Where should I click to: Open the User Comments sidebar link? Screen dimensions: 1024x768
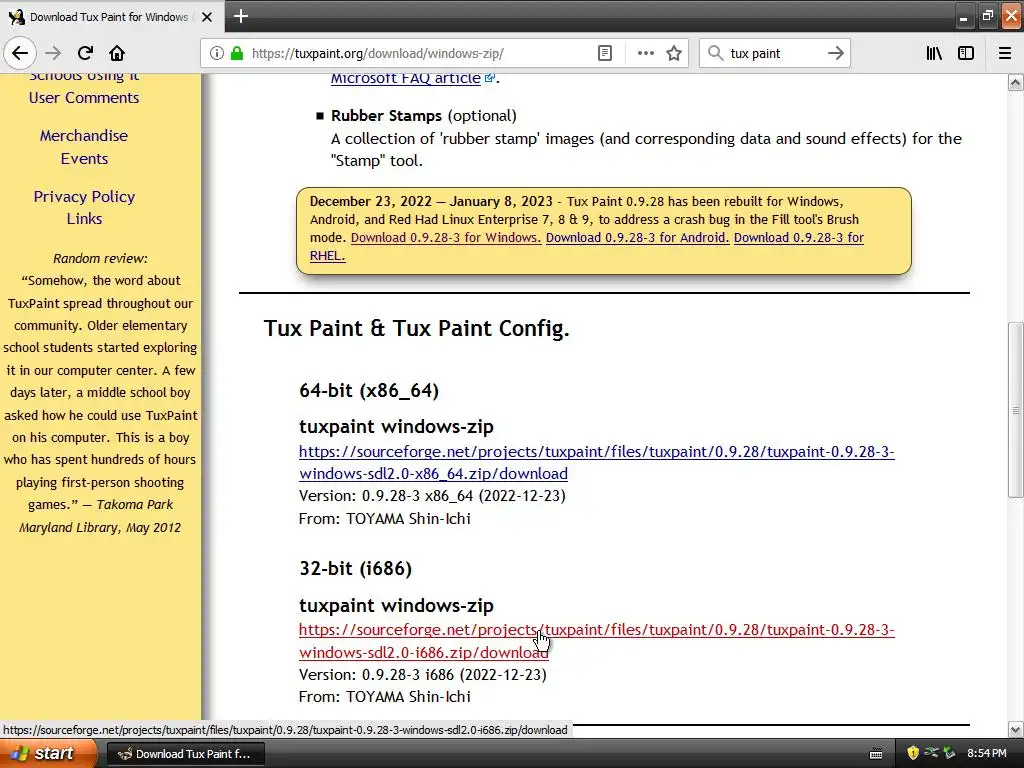point(84,98)
